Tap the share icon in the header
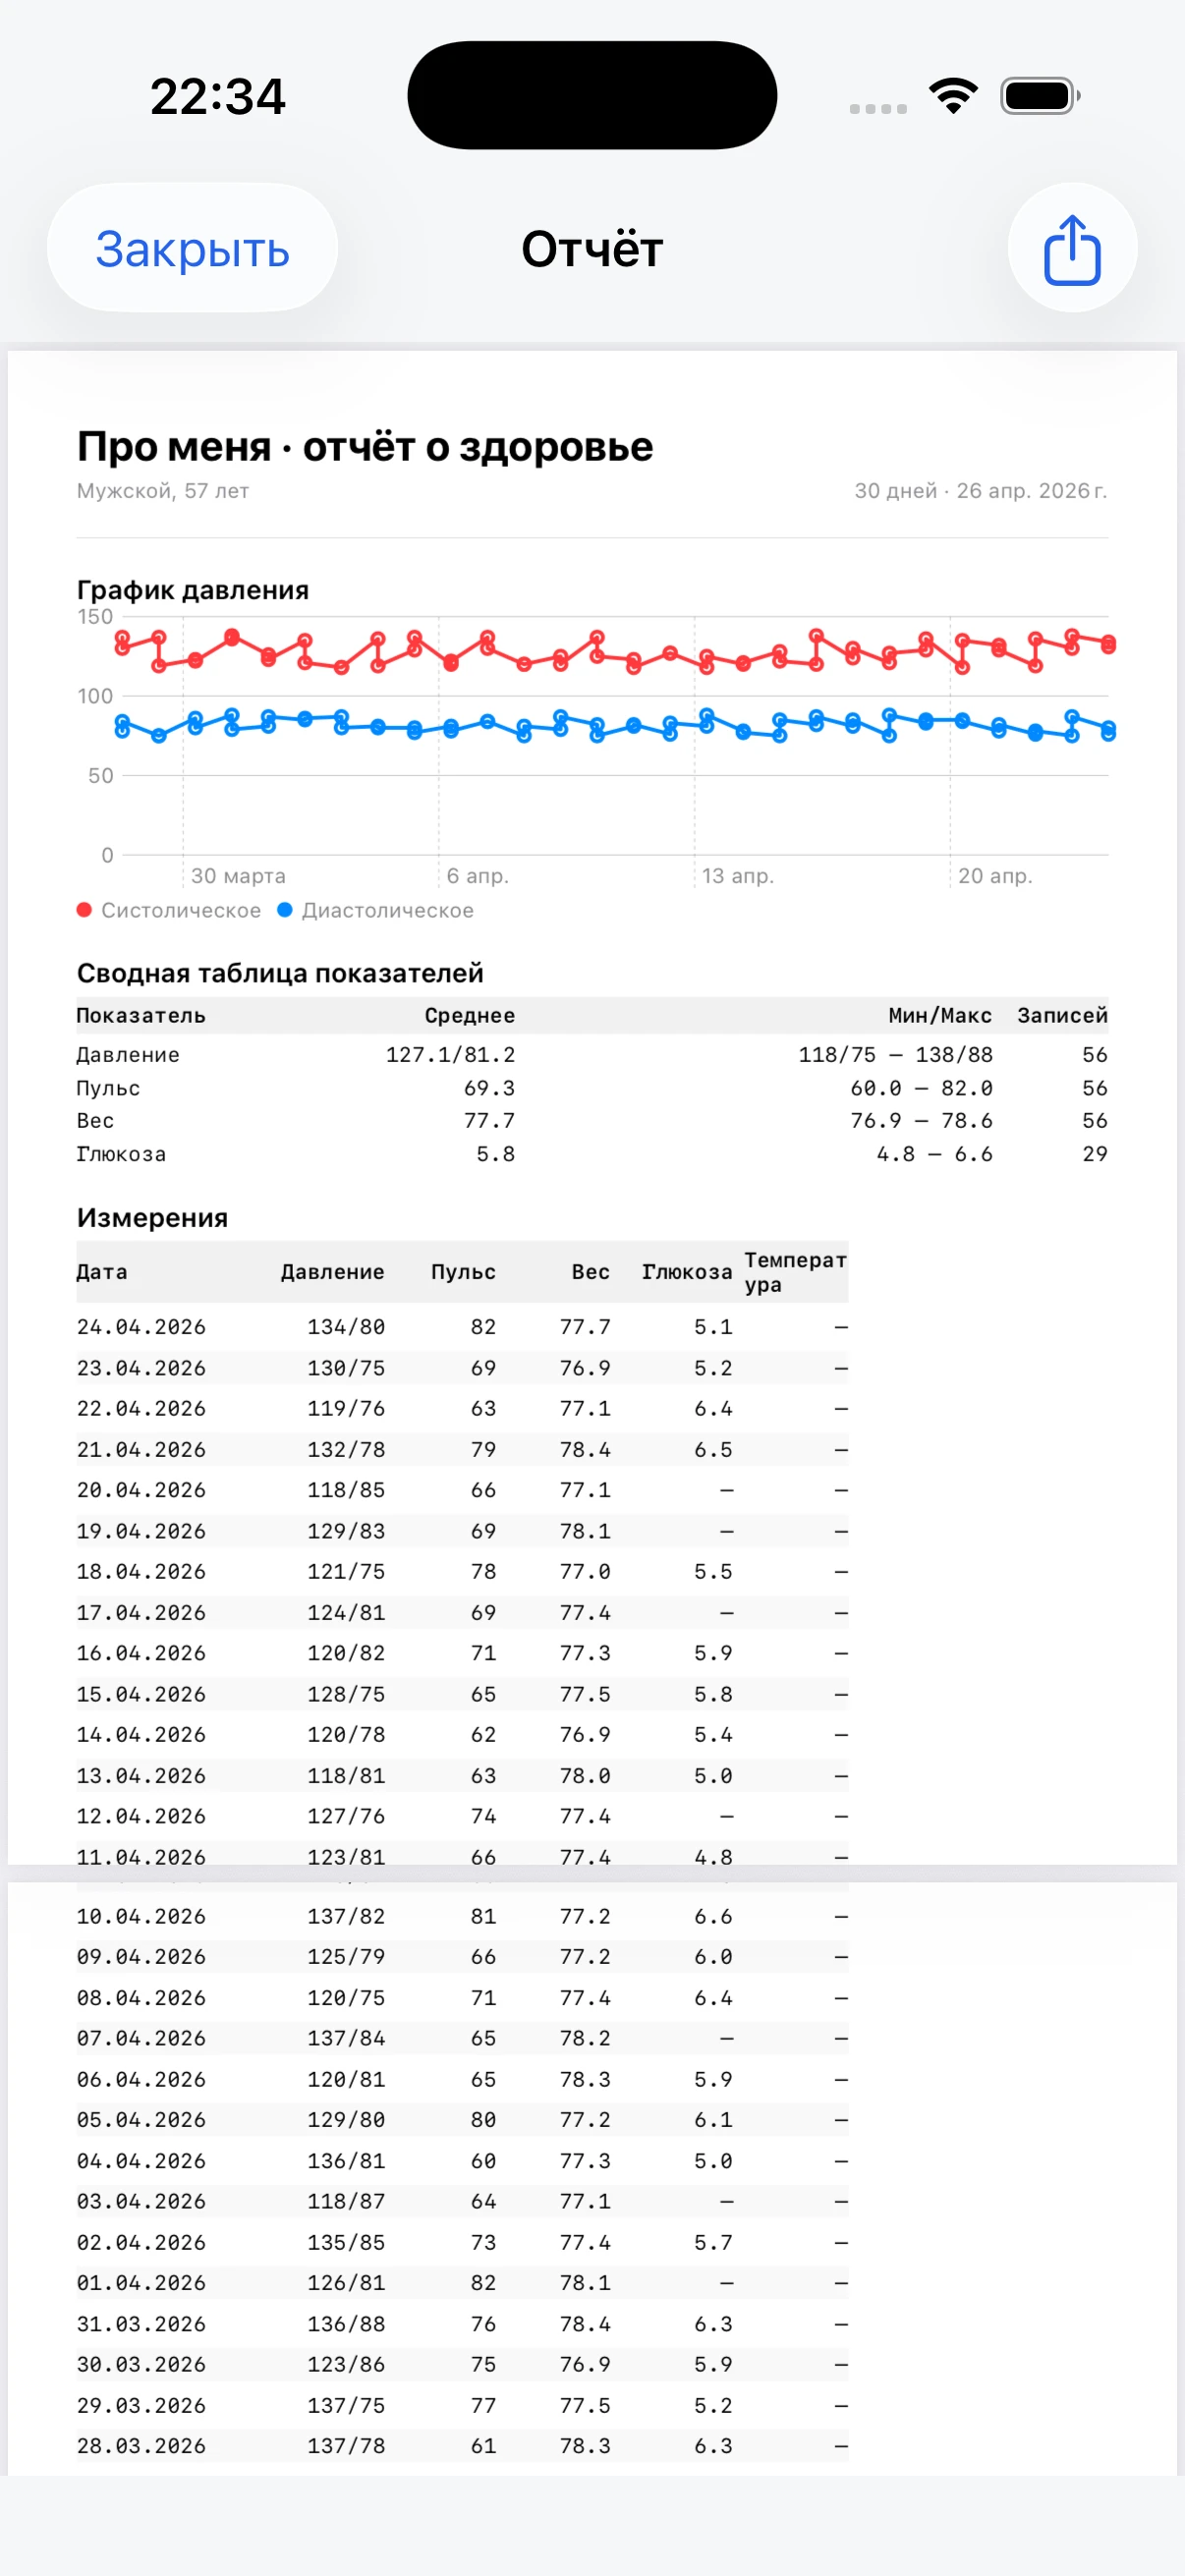The height and width of the screenshot is (2576, 1185). click(1071, 249)
